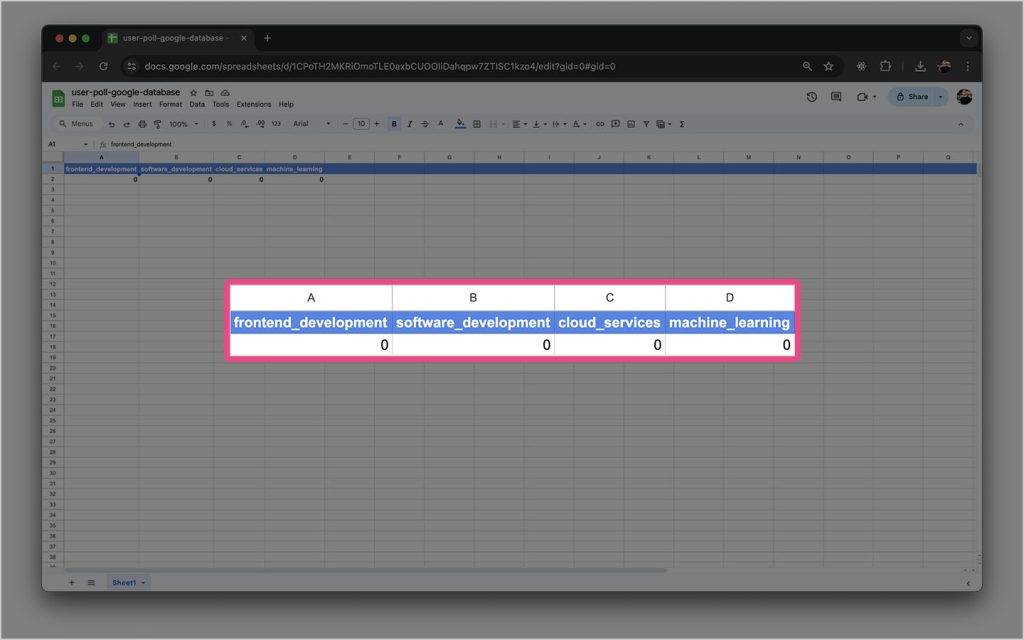Open the horizontal align dropdown
1024x640 pixels.
(x=520, y=124)
